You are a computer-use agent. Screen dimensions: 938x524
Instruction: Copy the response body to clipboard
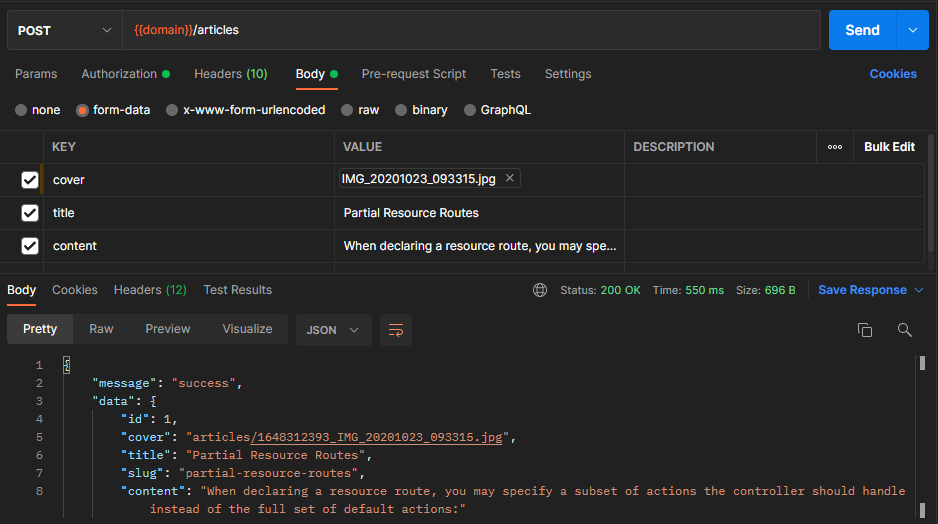coord(864,330)
